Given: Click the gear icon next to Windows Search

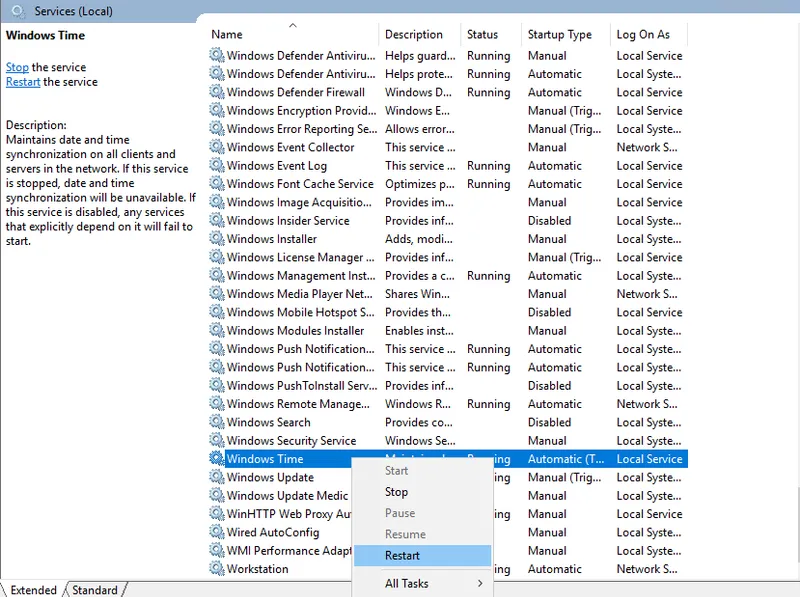Looking at the screenshot, I should tap(216, 422).
